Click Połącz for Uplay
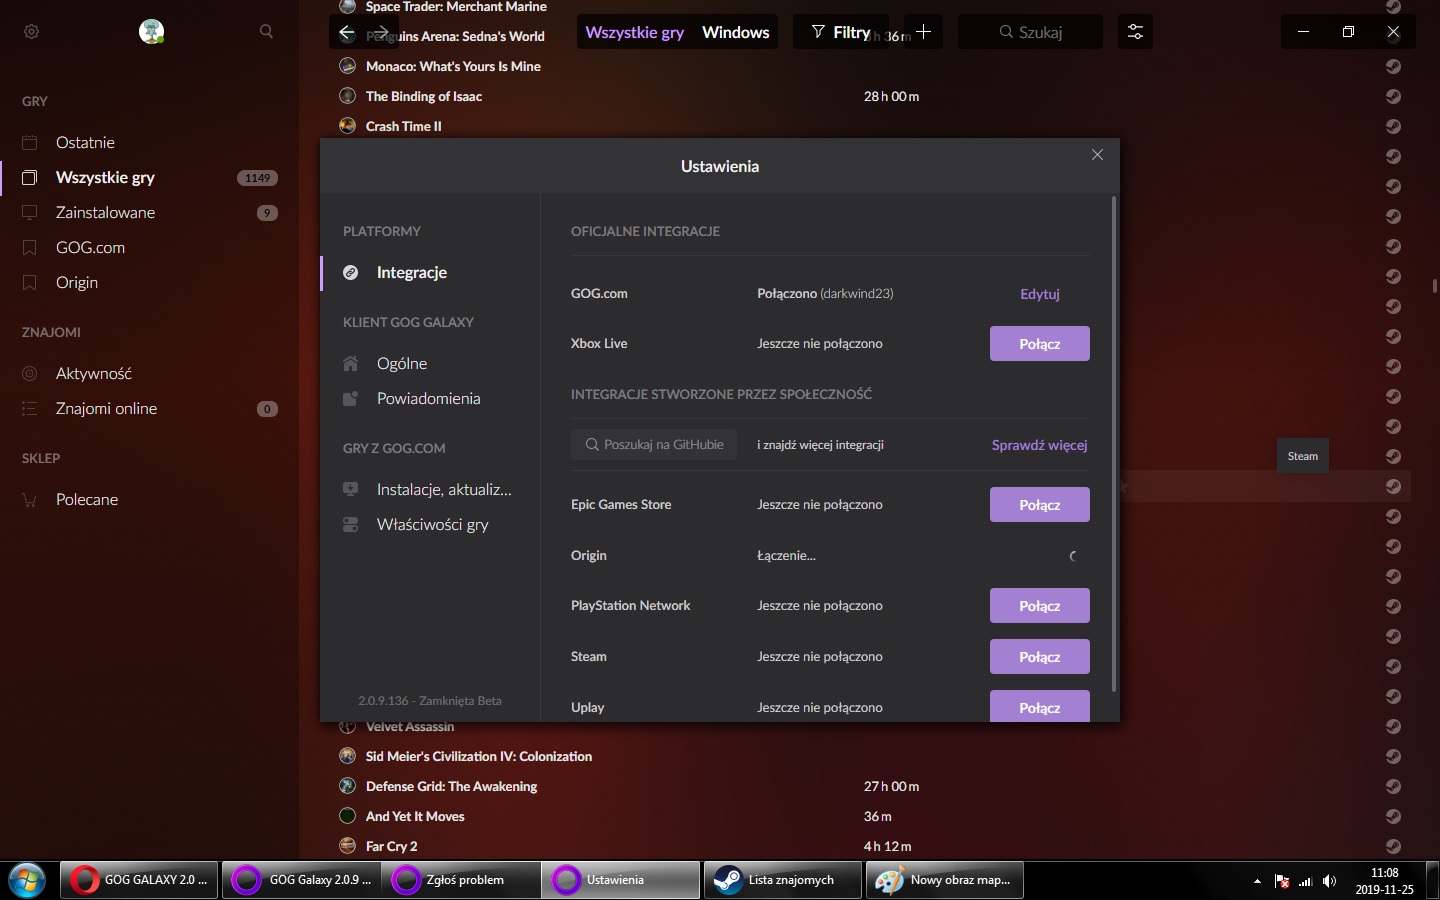The height and width of the screenshot is (900, 1440). [x=1040, y=706]
